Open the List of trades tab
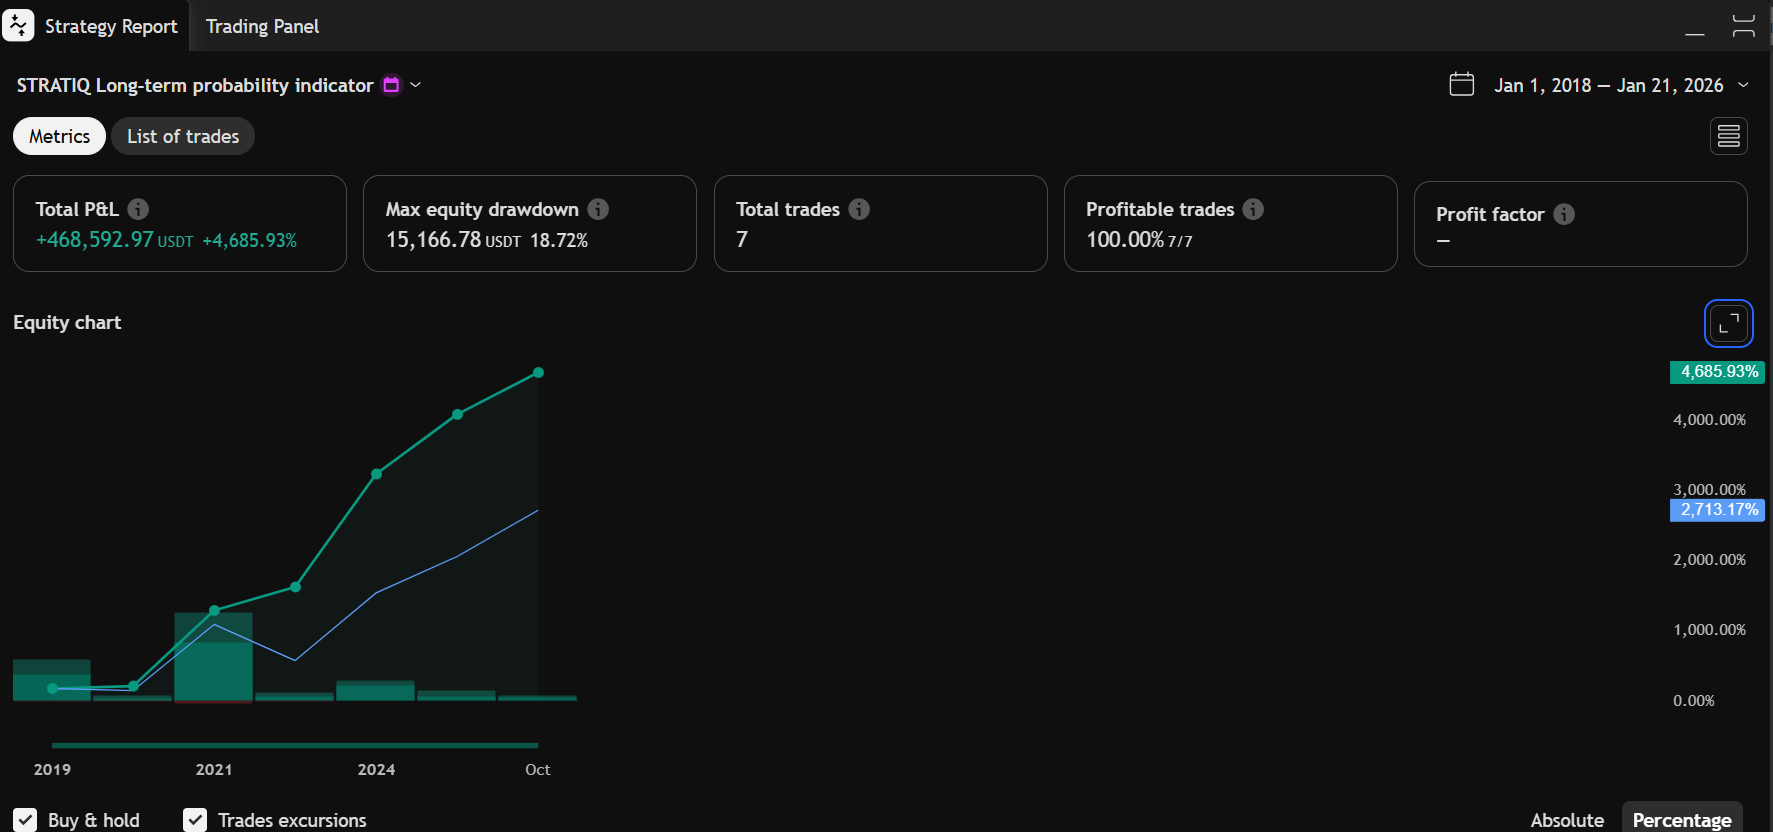The height and width of the screenshot is (832, 1773). point(183,136)
